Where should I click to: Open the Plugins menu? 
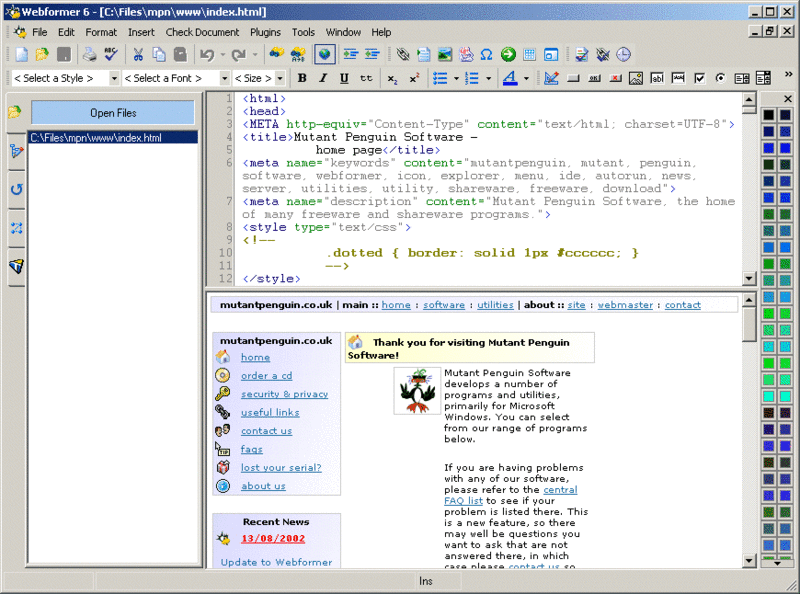pyautogui.click(x=265, y=32)
